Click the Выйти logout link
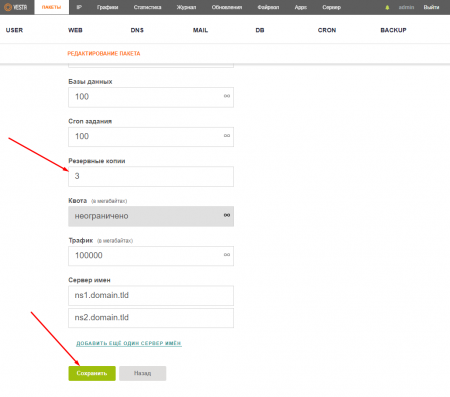Viewport: 450px width, 397px height. coord(431,7)
